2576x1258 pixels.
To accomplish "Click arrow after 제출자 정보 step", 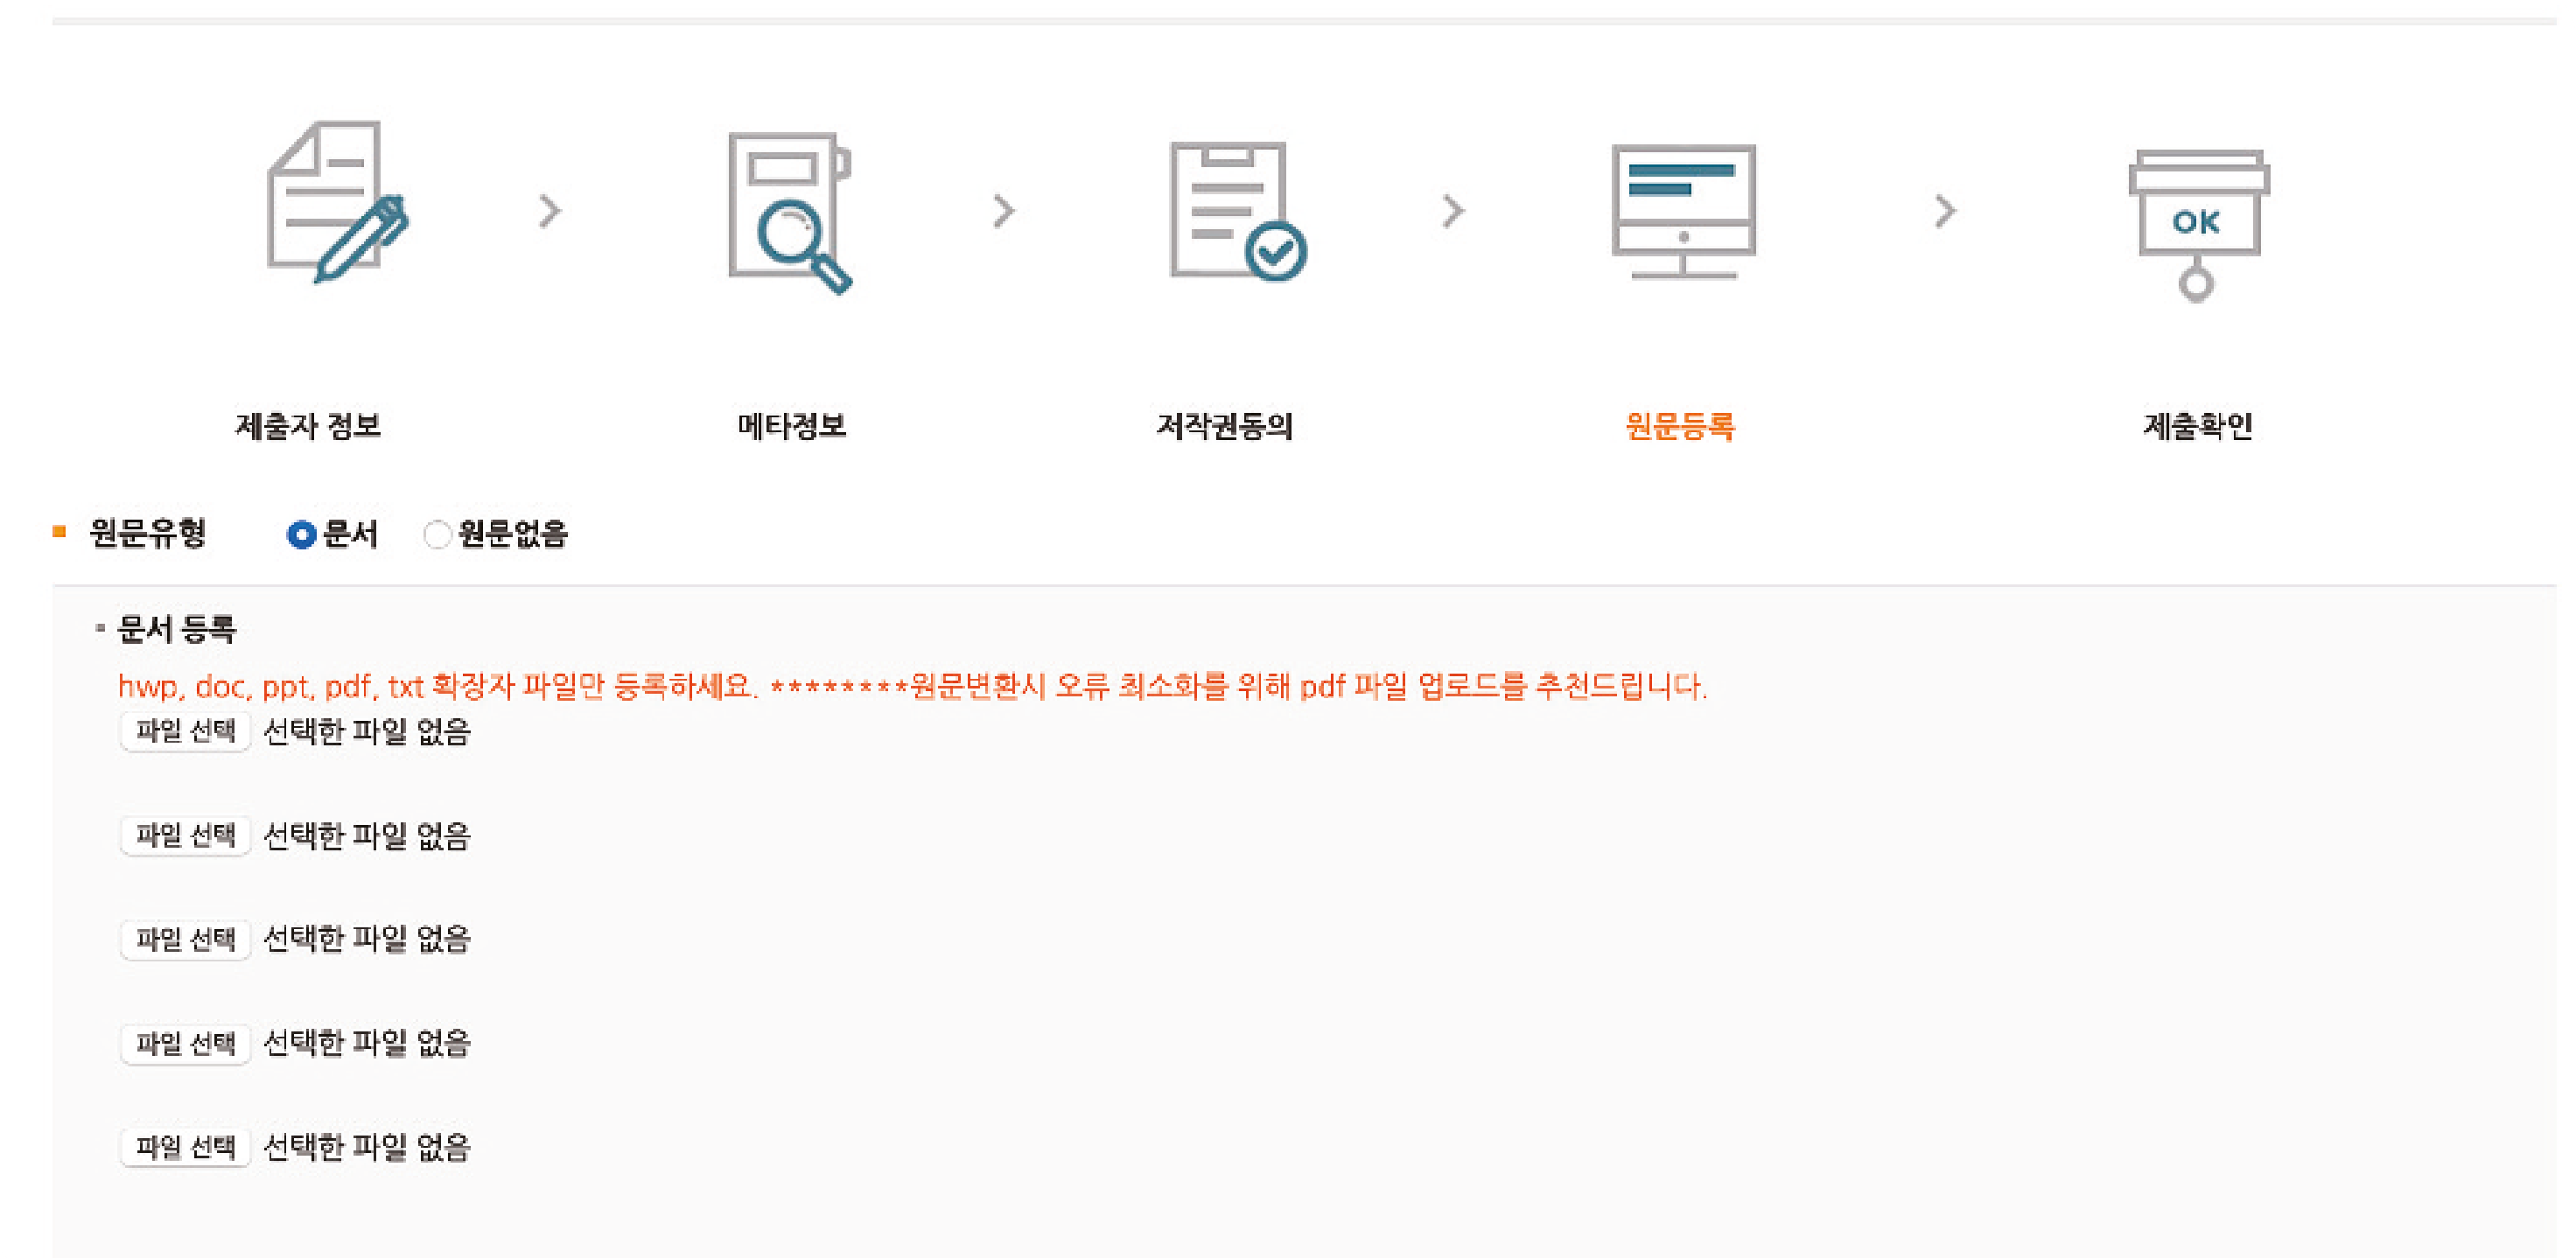I will pyautogui.click(x=550, y=211).
